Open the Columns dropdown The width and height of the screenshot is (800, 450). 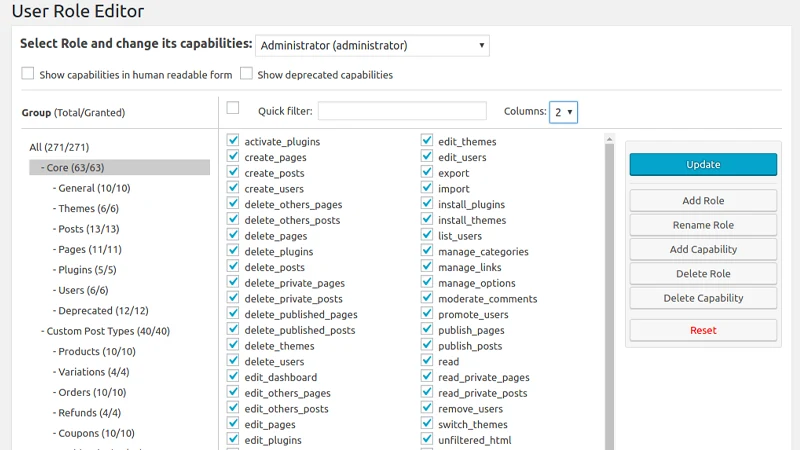tap(563, 112)
